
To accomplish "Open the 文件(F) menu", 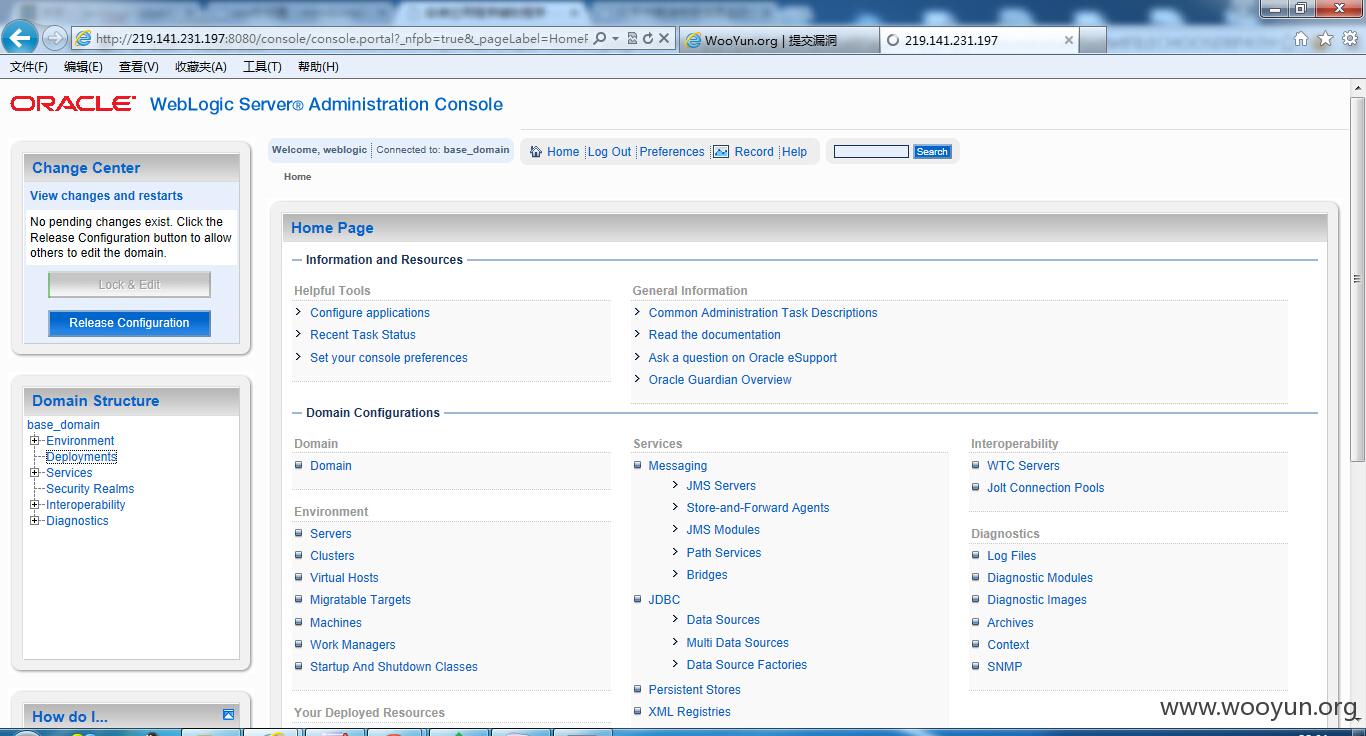I will point(29,67).
